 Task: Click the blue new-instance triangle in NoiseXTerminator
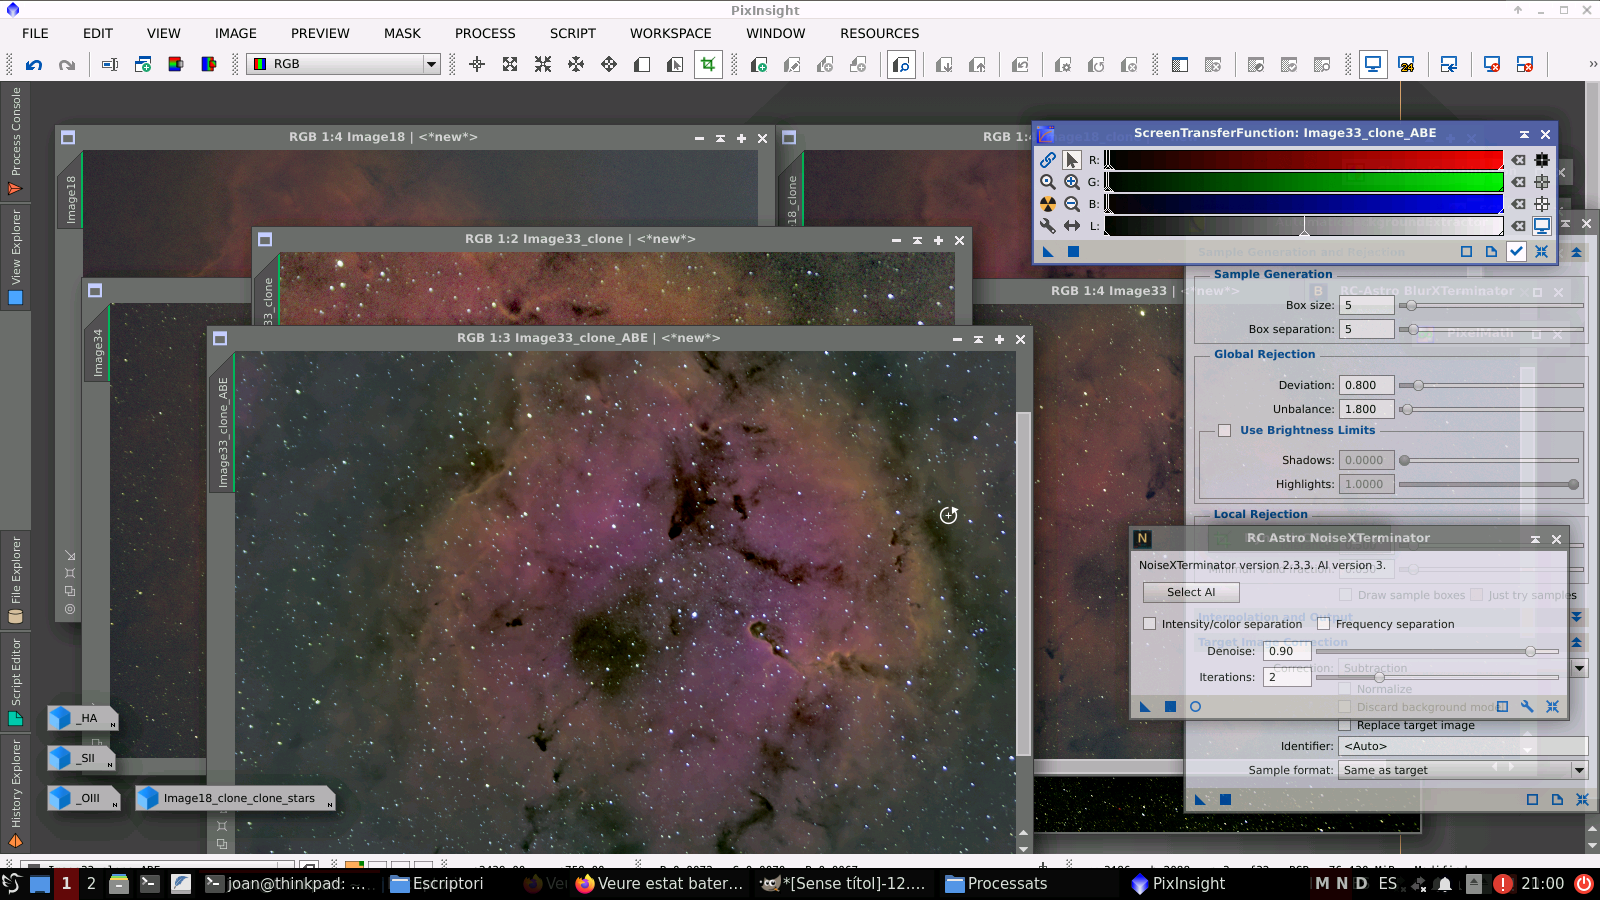pos(1145,707)
